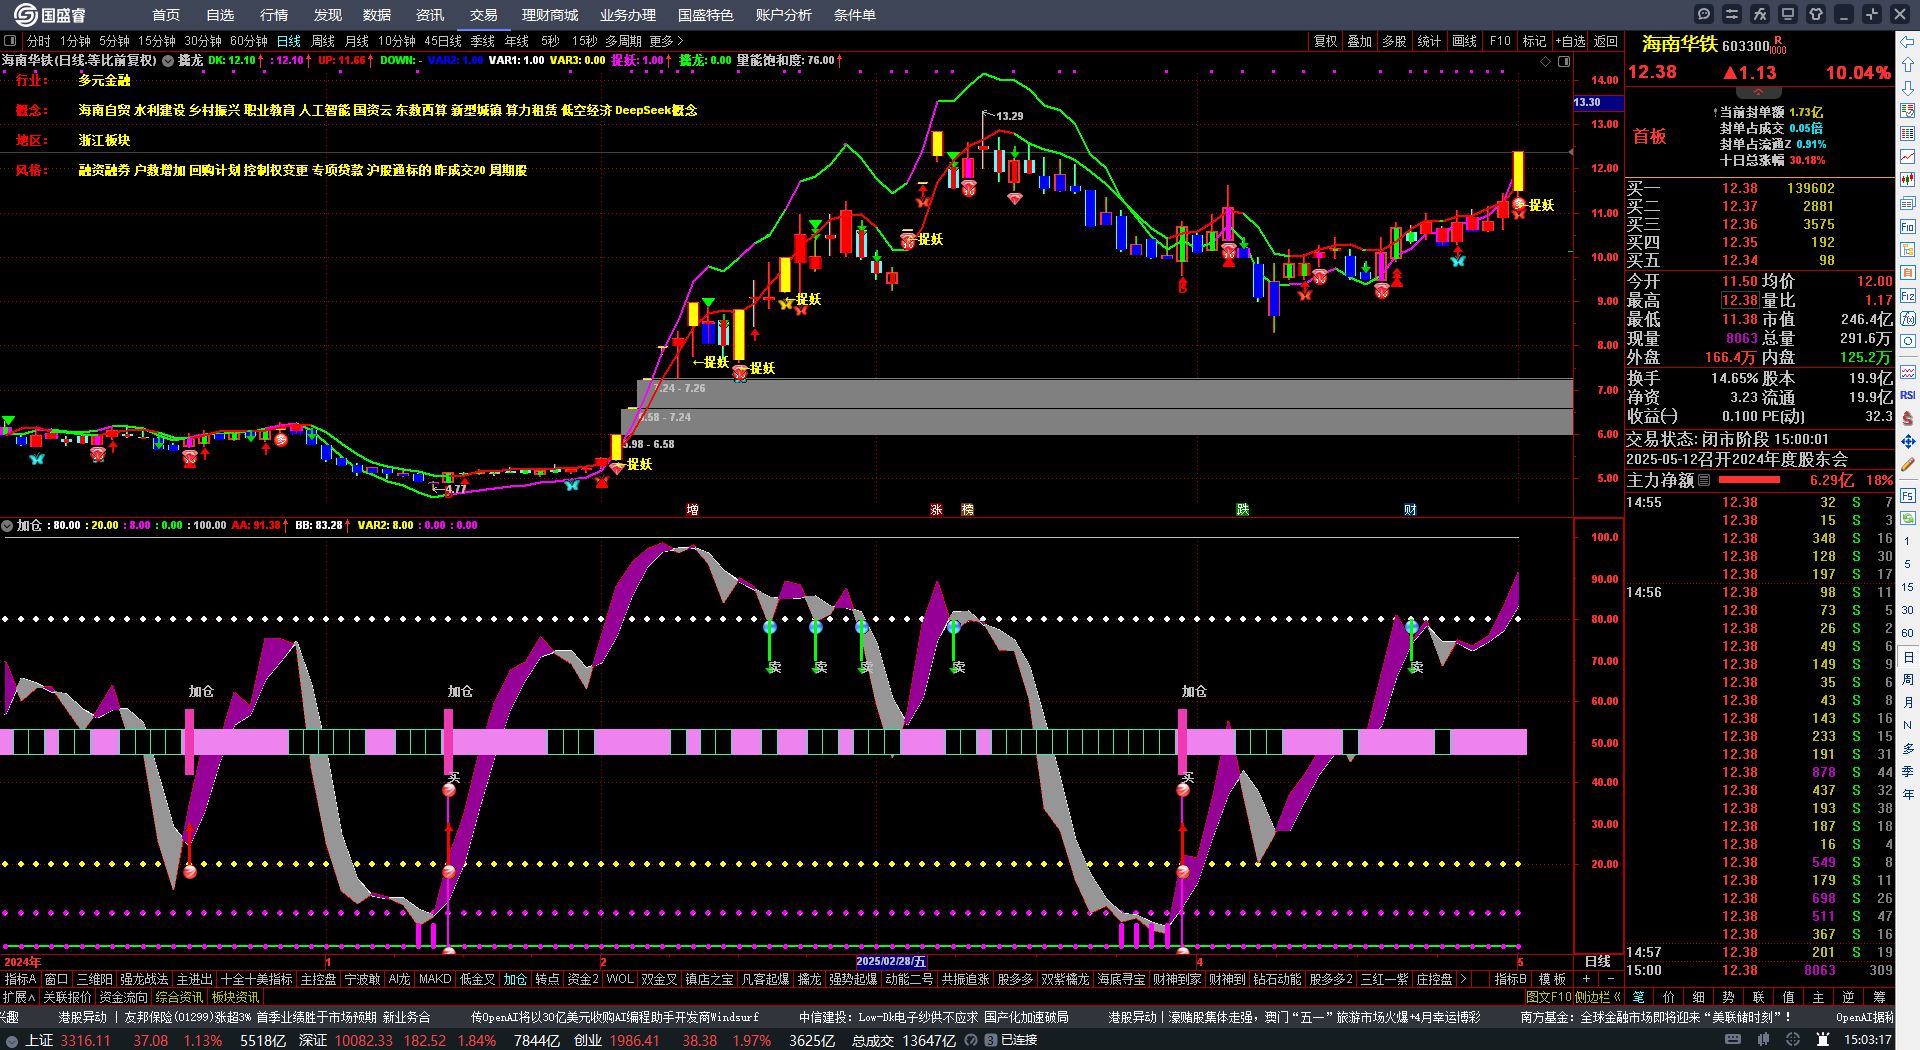Open the 账户分析 menu
This screenshot has width=1920, height=1050.
[784, 15]
